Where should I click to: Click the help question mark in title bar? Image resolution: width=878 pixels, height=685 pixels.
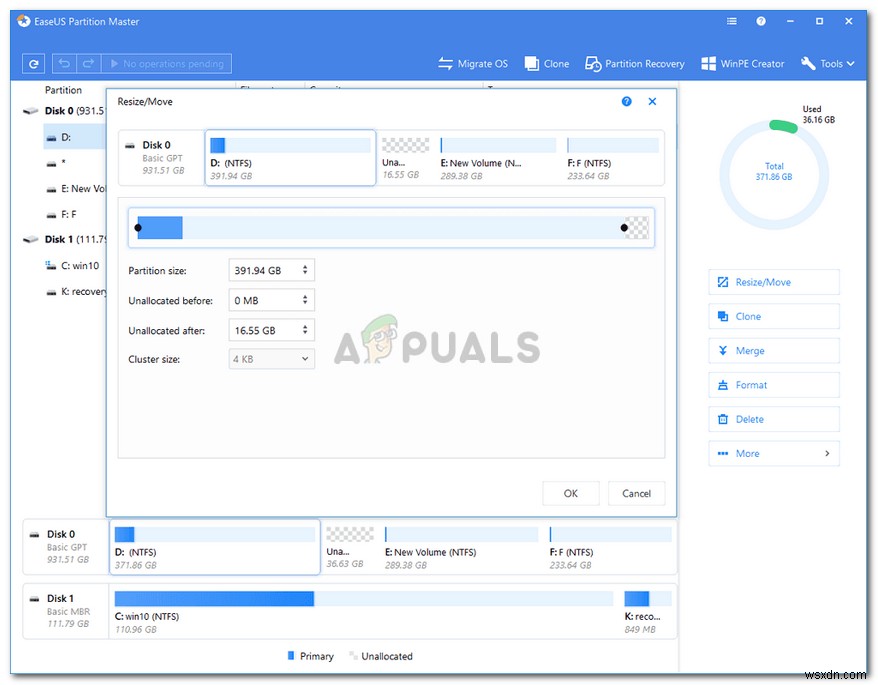[760, 21]
